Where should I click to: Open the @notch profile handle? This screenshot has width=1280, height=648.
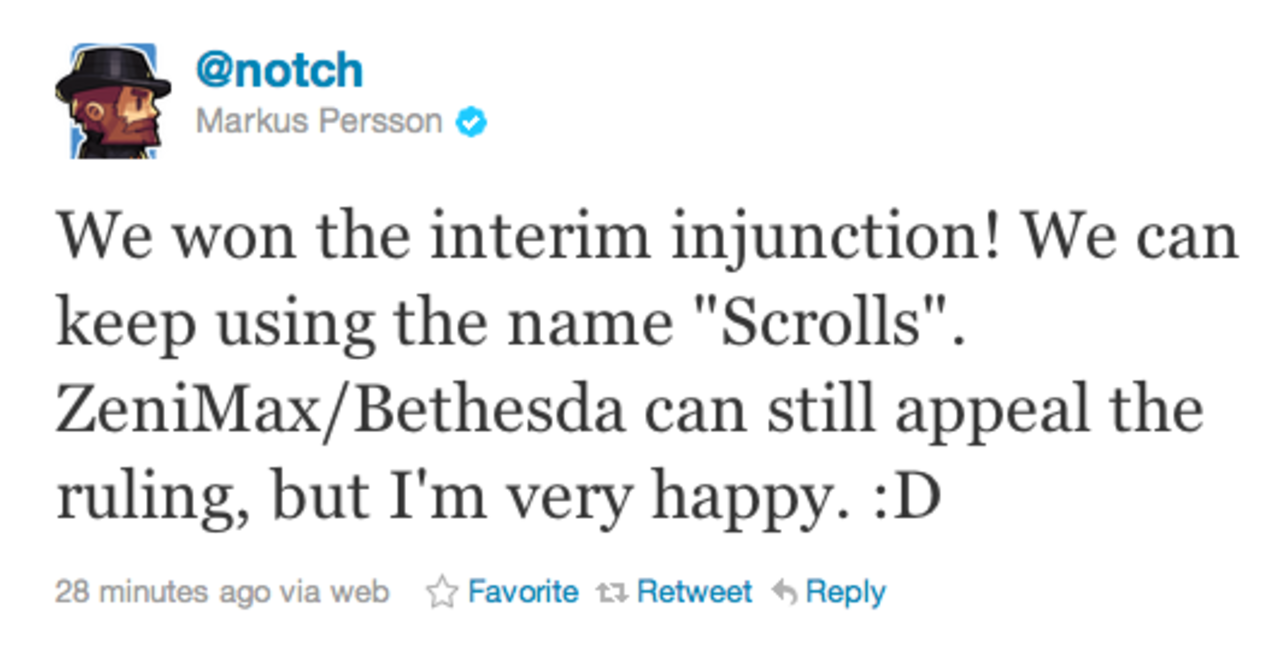(x=279, y=71)
